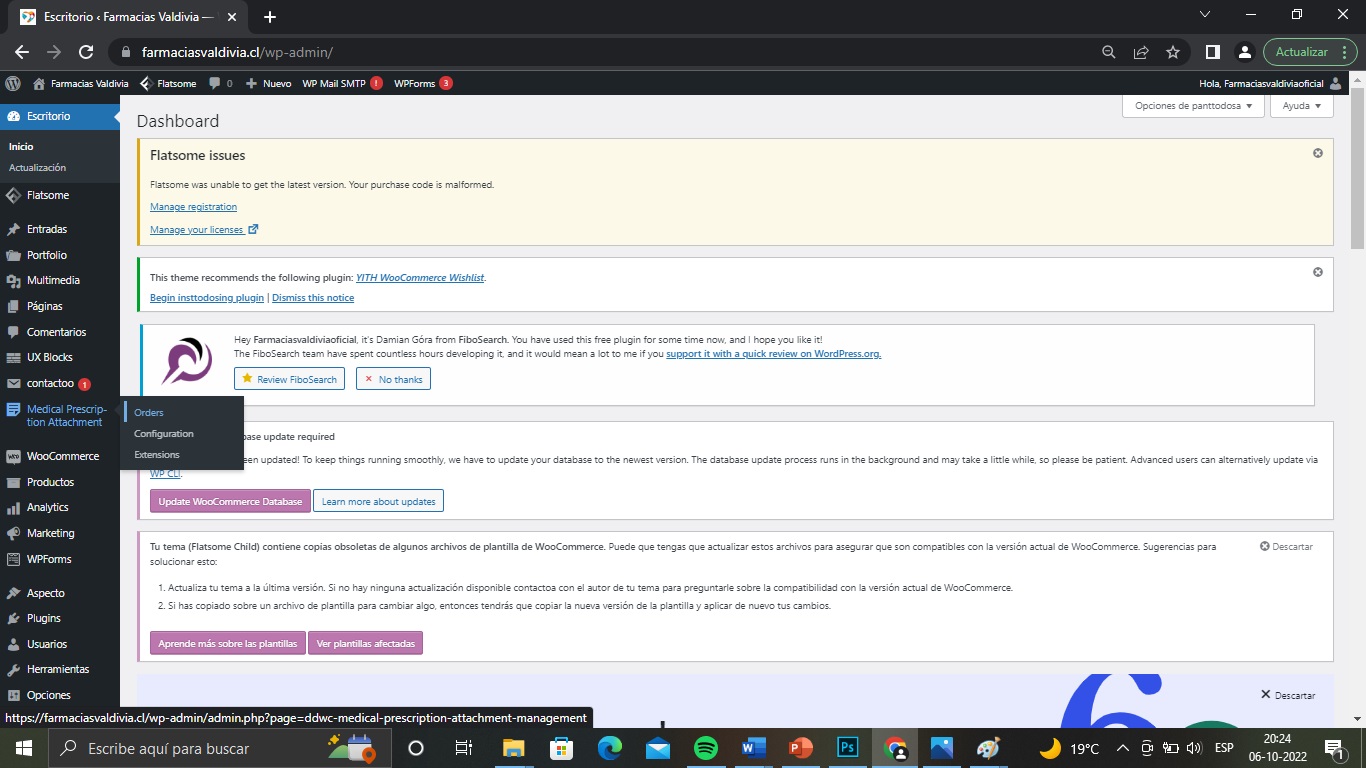Viewport: 1366px width, 768px height.
Task: Open Word from the taskbar
Action: [753, 748]
